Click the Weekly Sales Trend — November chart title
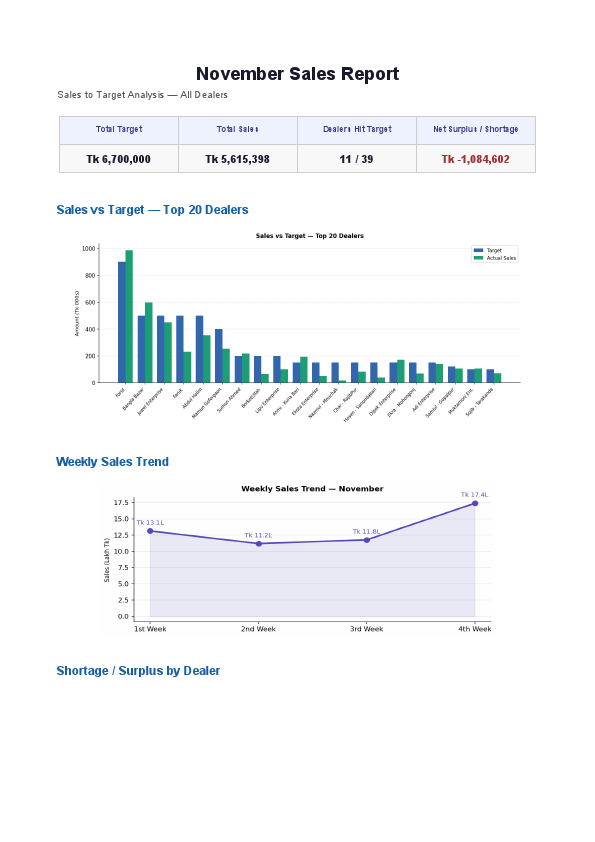 [x=312, y=489]
